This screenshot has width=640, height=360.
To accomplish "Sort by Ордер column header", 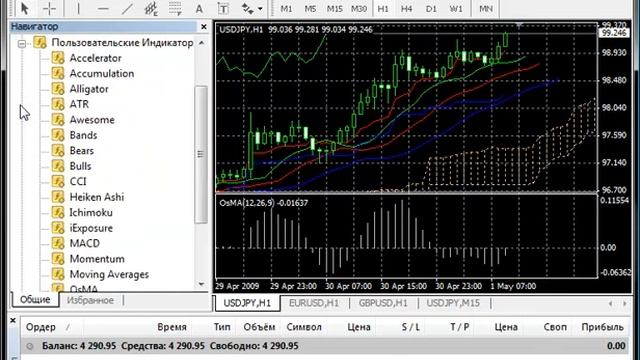I will 41,327.
